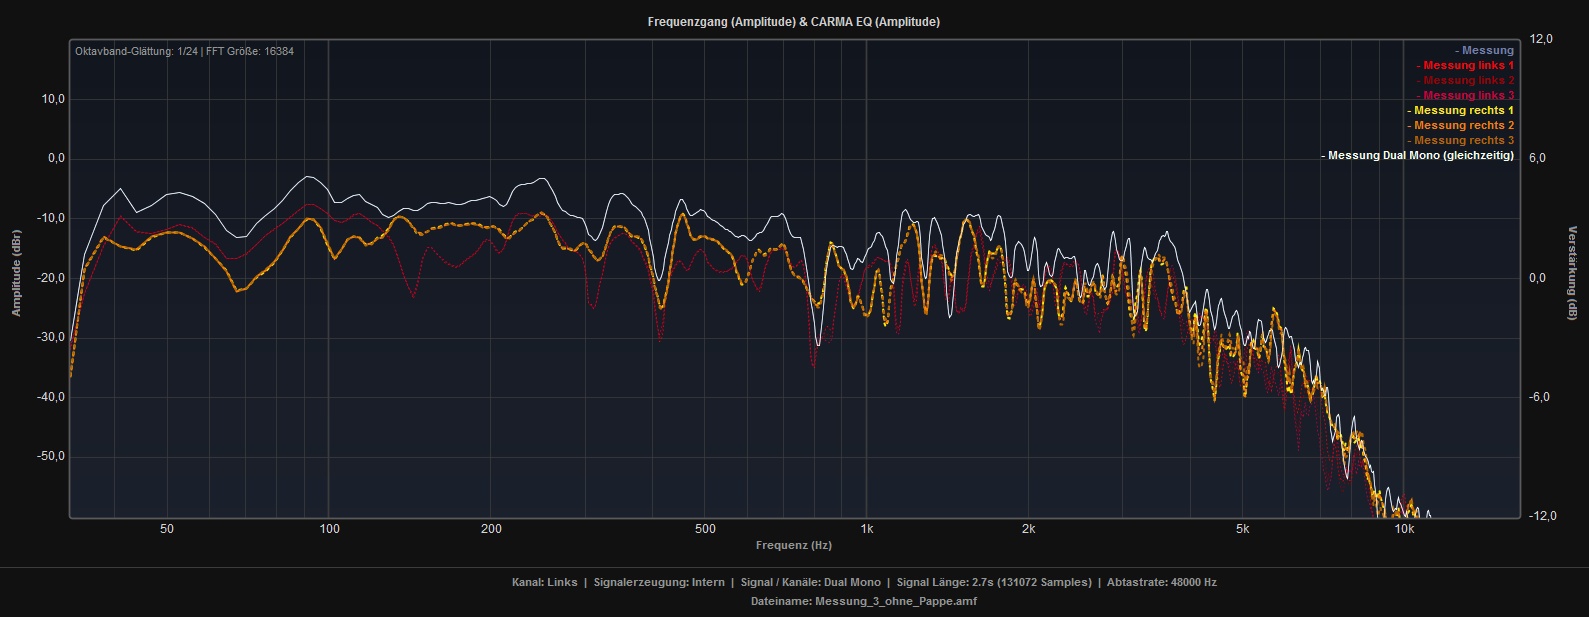Click the '0,0' amplitude tick on left axis
Screen dimensions: 1589x617
click(x=51, y=158)
